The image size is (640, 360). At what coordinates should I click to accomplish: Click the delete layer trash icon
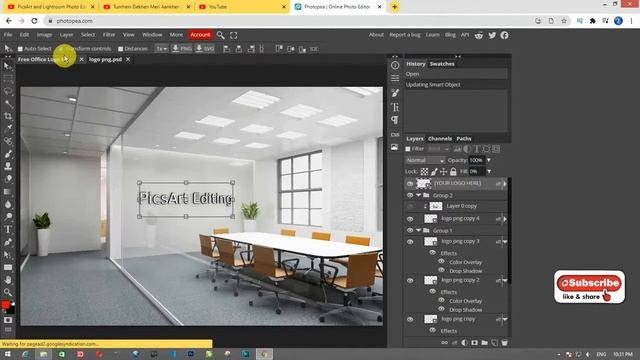coord(504,343)
